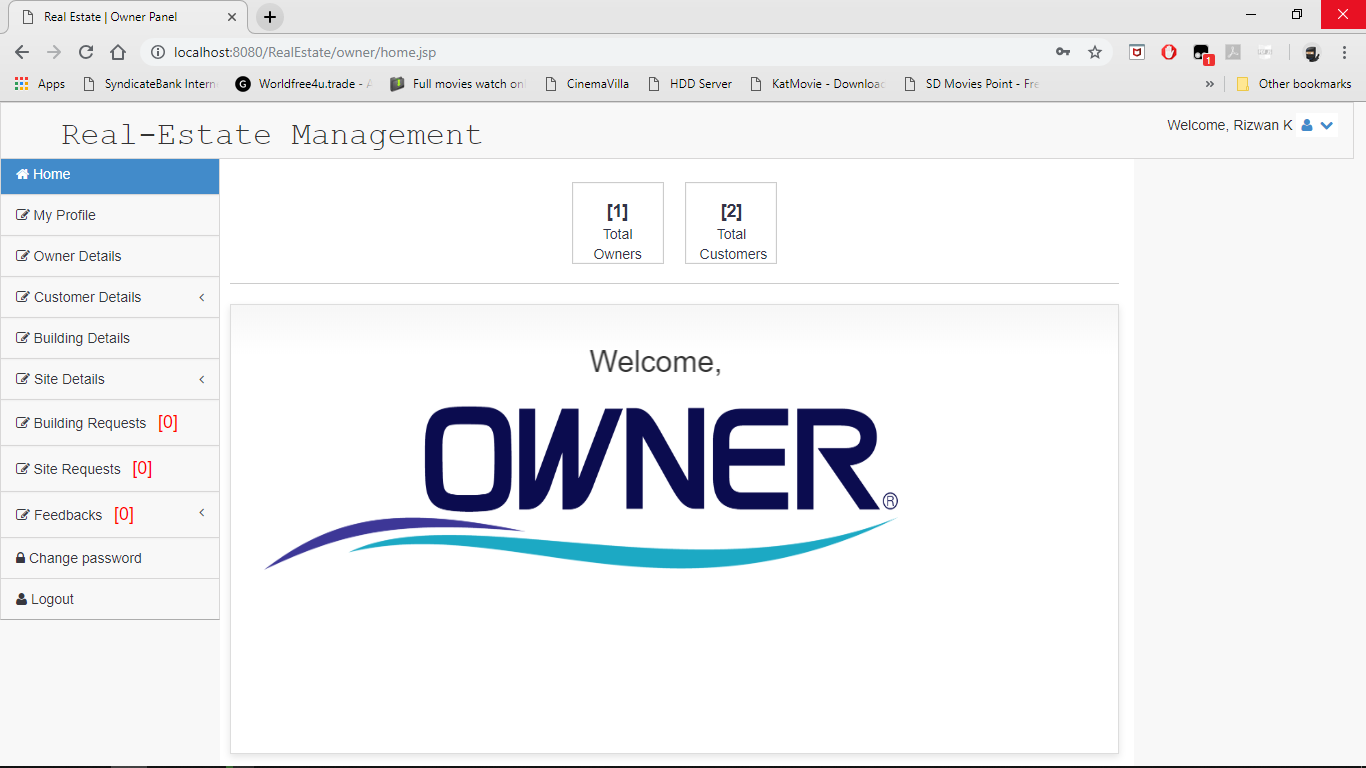Open the Other bookmarks folder
This screenshot has height=768, width=1366.
tap(1294, 84)
